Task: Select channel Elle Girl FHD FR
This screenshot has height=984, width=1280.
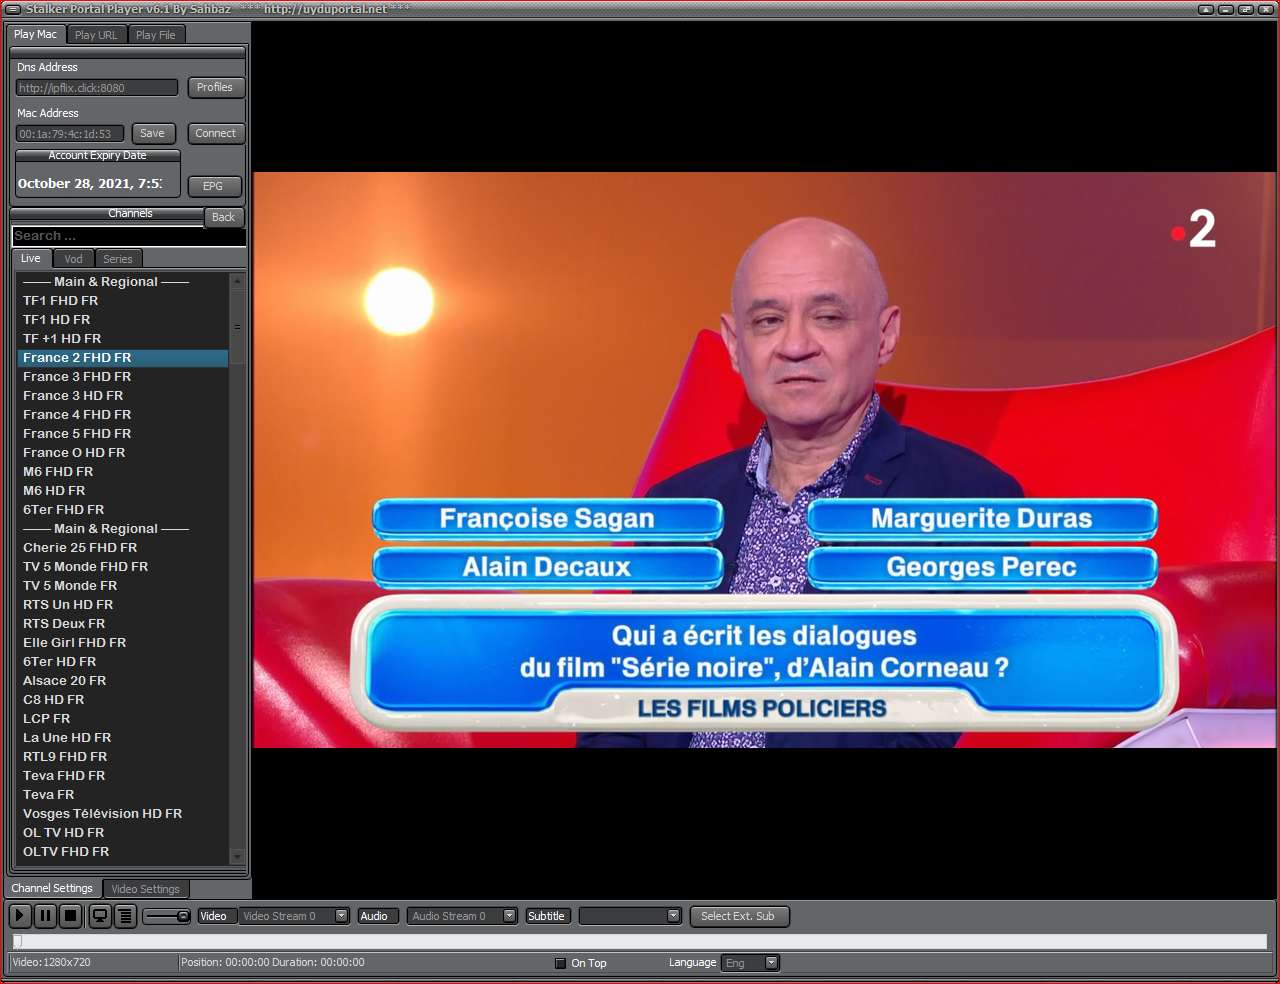Action: (x=124, y=643)
